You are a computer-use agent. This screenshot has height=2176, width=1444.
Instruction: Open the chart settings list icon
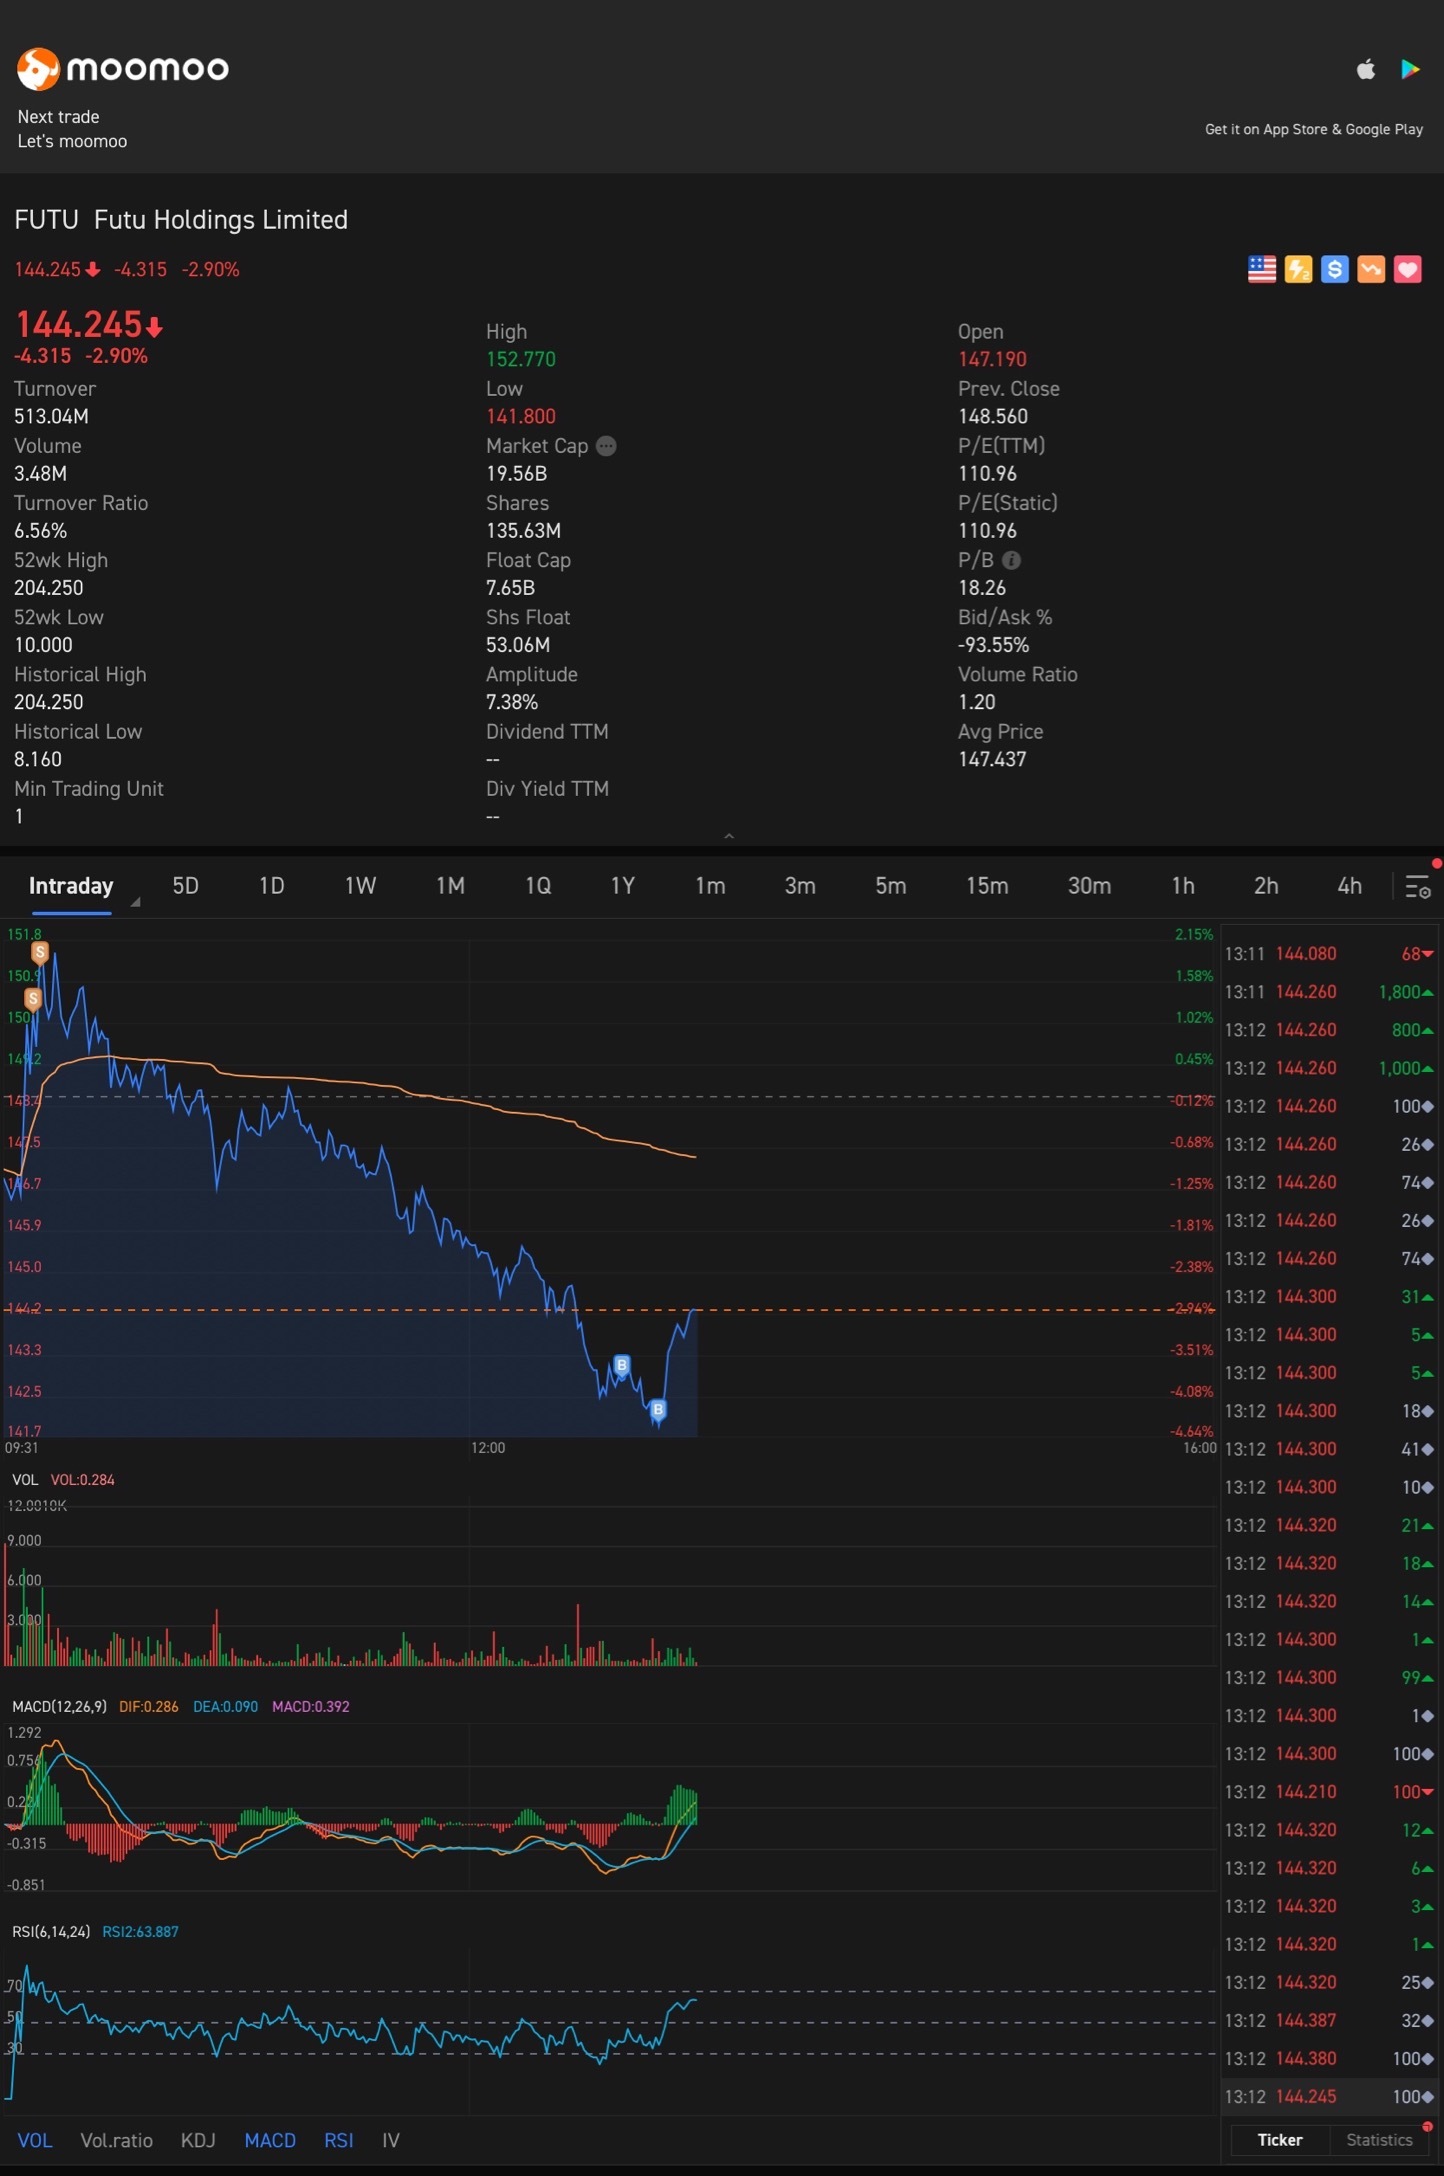tap(1418, 887)
